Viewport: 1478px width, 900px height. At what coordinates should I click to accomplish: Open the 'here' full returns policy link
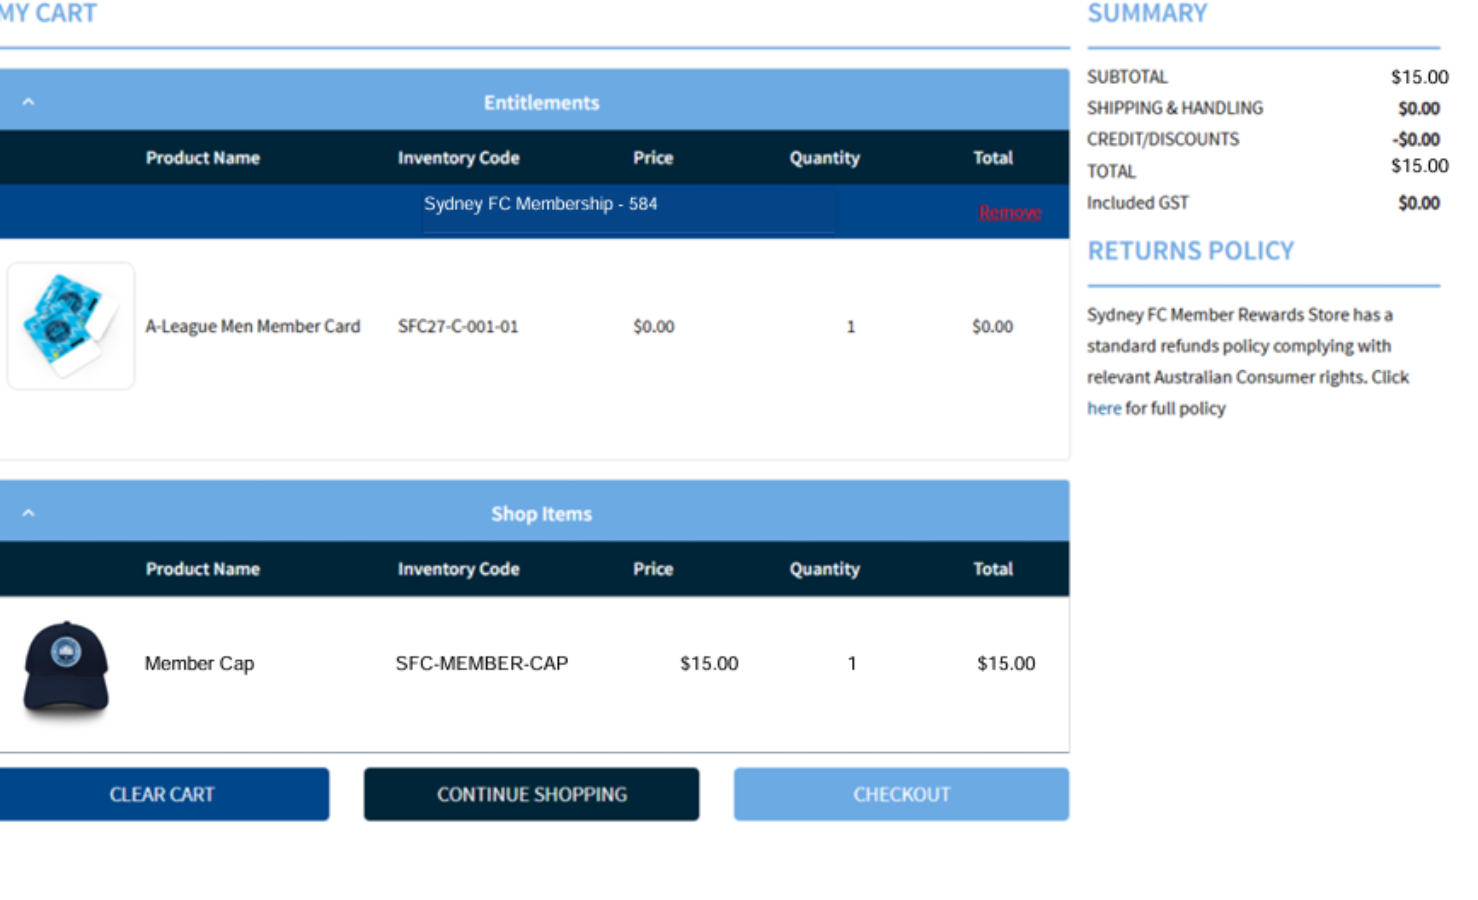pos(1104,408)
